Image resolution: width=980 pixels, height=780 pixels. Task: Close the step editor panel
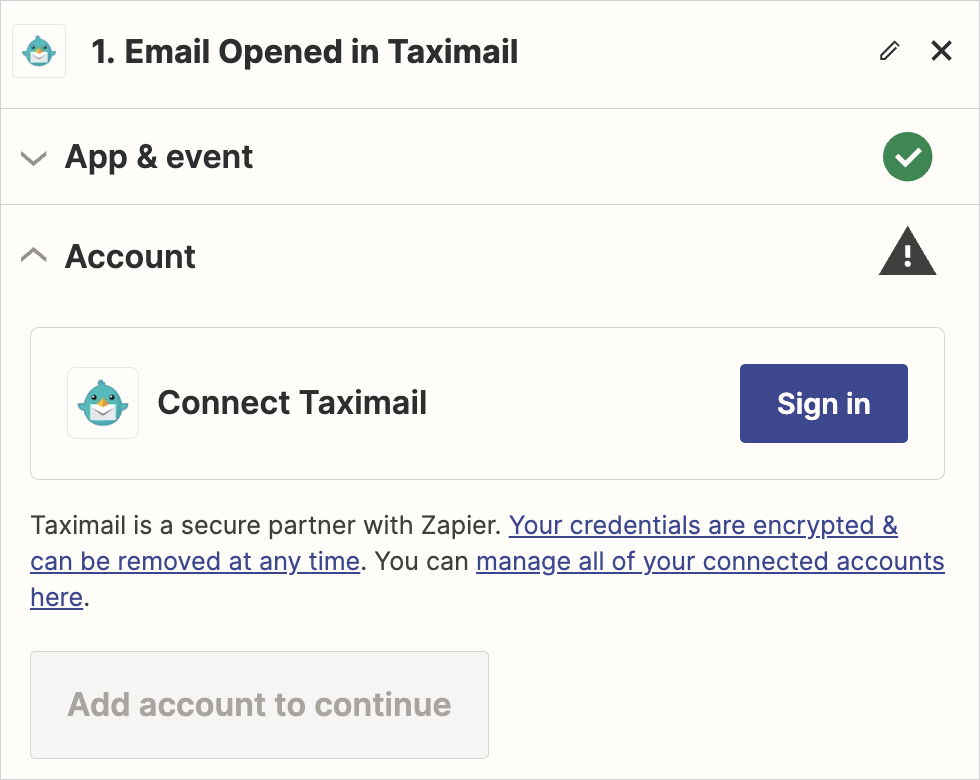pos(941,51)
